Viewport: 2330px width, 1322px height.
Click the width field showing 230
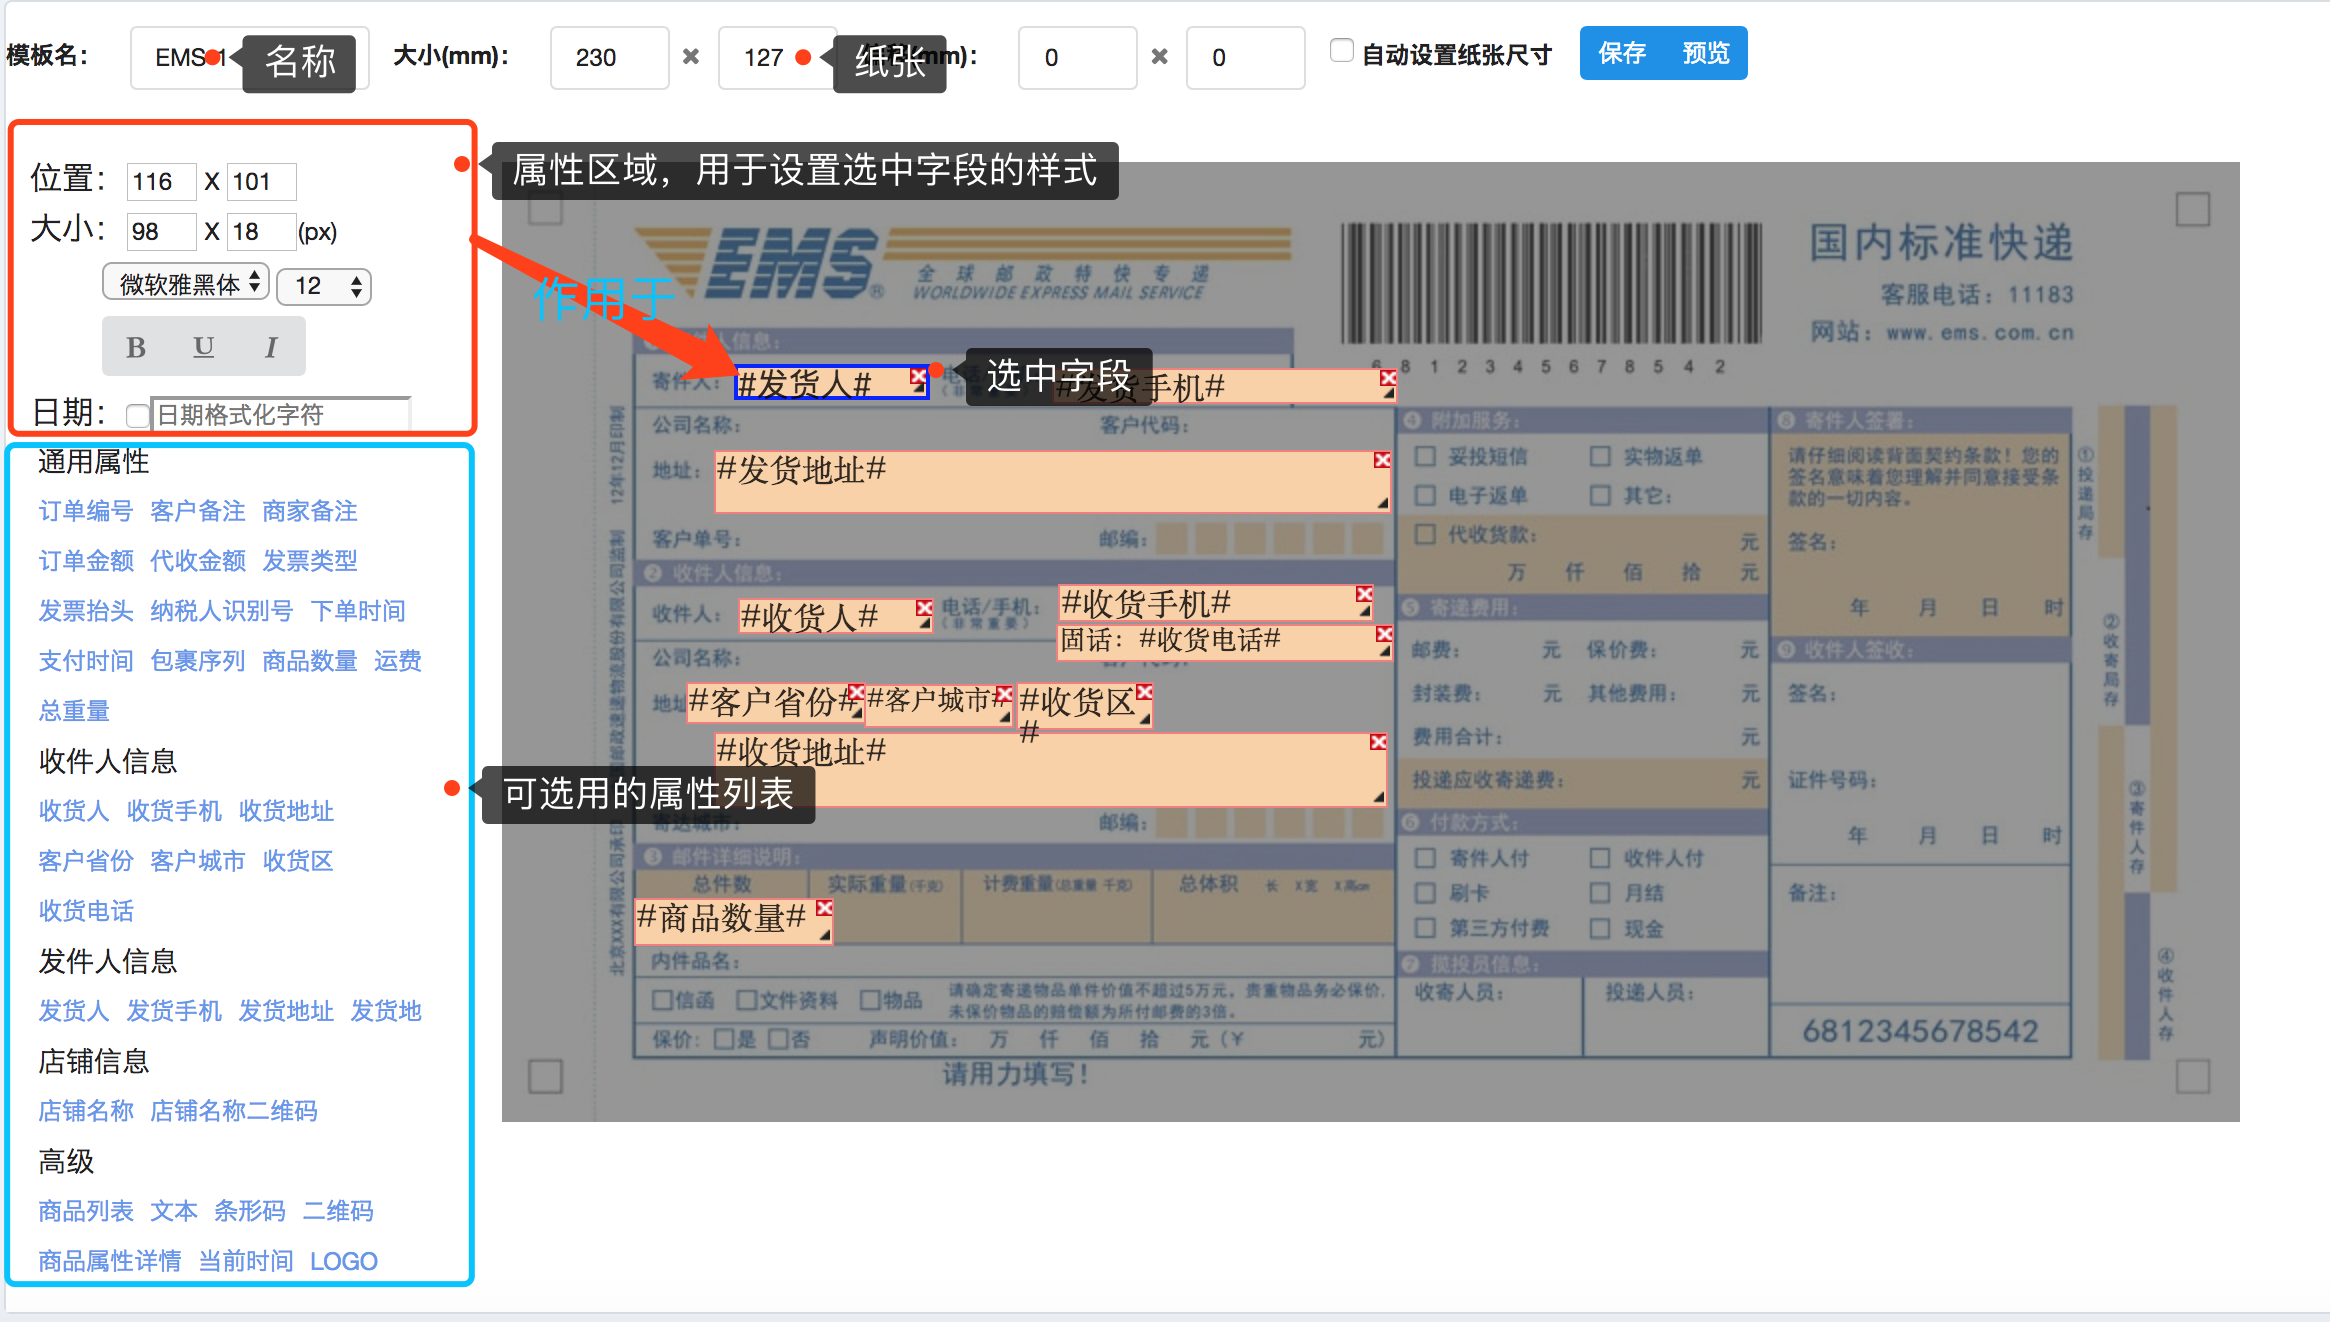tap(609, 58)
